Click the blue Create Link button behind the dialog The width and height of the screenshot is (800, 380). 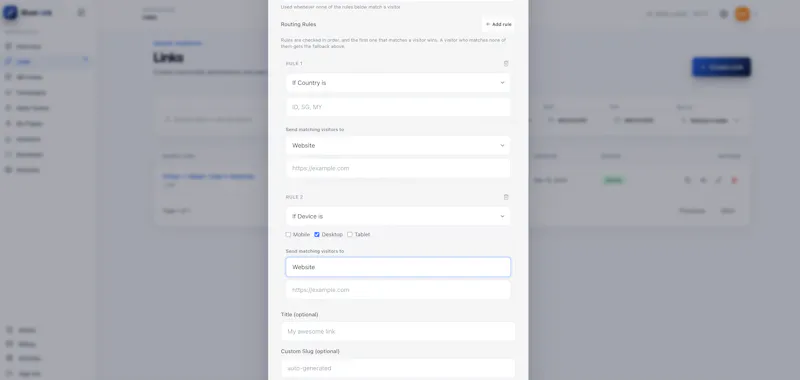(721, 67)
